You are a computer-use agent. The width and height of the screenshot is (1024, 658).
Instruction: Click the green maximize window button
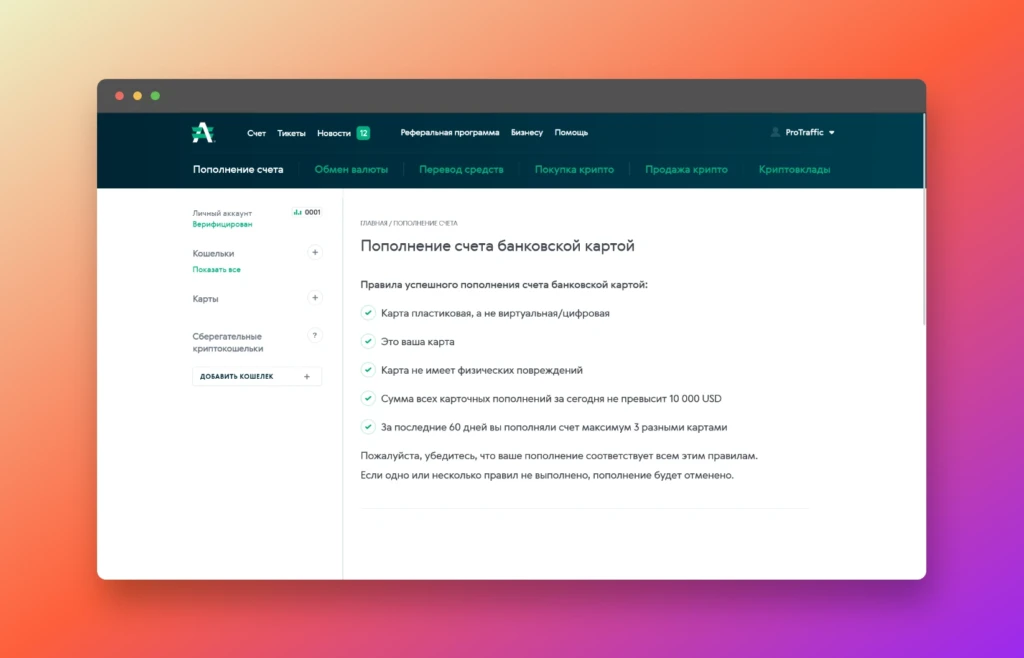(155, 96)
